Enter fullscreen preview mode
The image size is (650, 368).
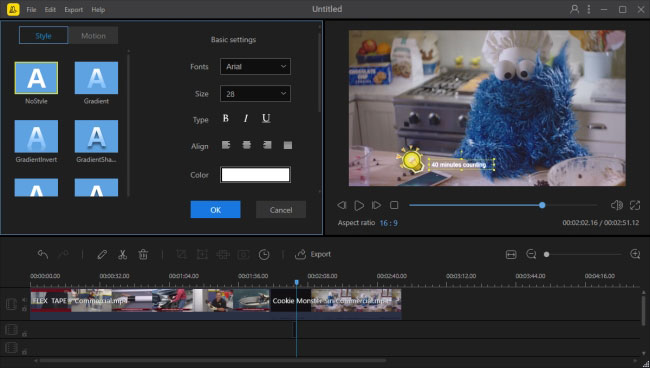click(635, 205)
